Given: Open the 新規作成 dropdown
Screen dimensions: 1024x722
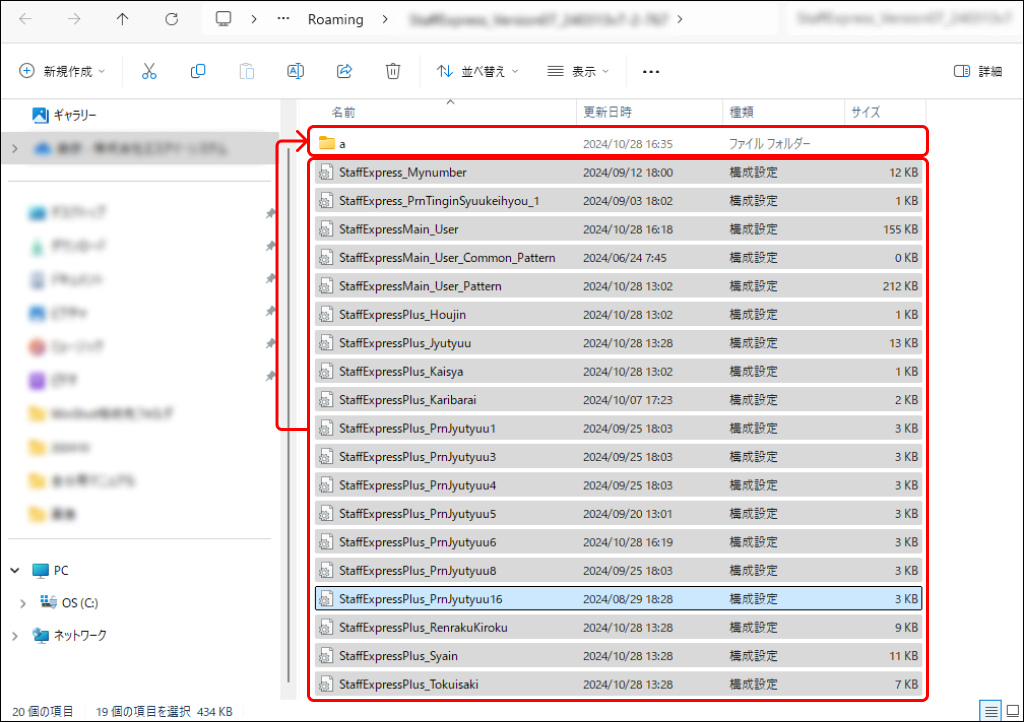Looking at the screenshot, I should (61, 71).
